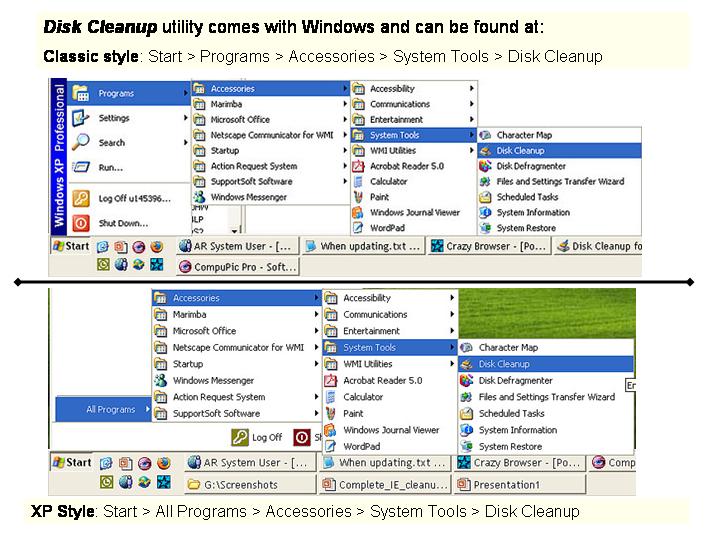Click the Acrobat Reader 5.0 icon in Classic Accessories menu

358,166
